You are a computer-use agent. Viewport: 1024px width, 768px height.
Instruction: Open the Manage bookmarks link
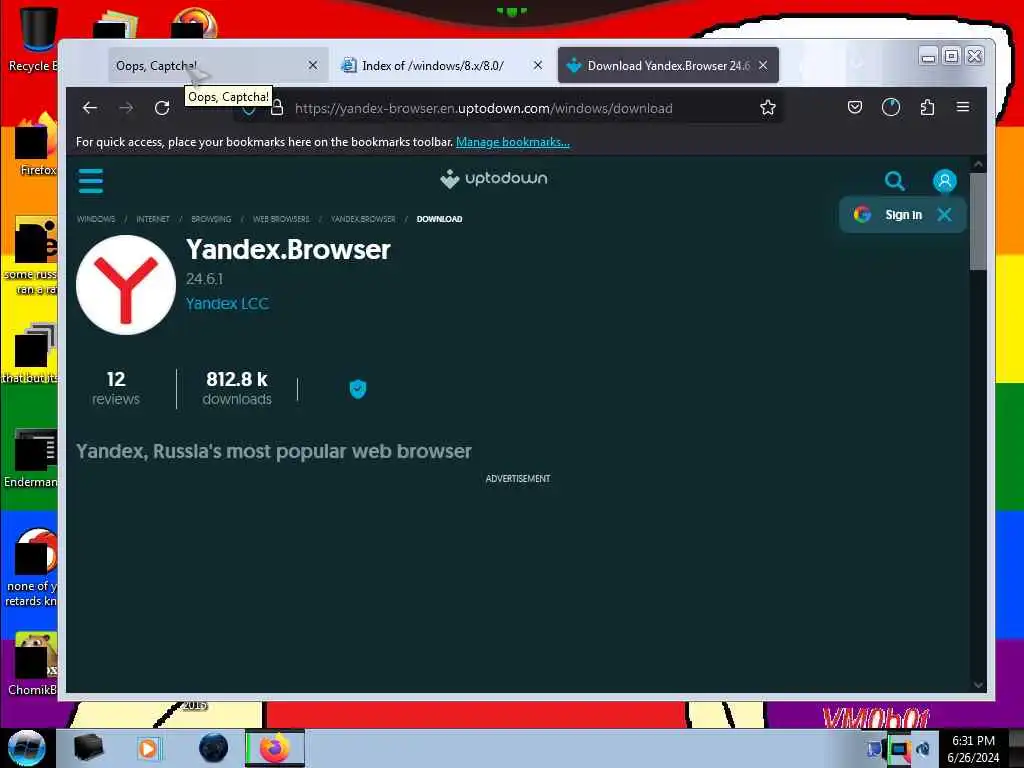click(x=513, y=142)
